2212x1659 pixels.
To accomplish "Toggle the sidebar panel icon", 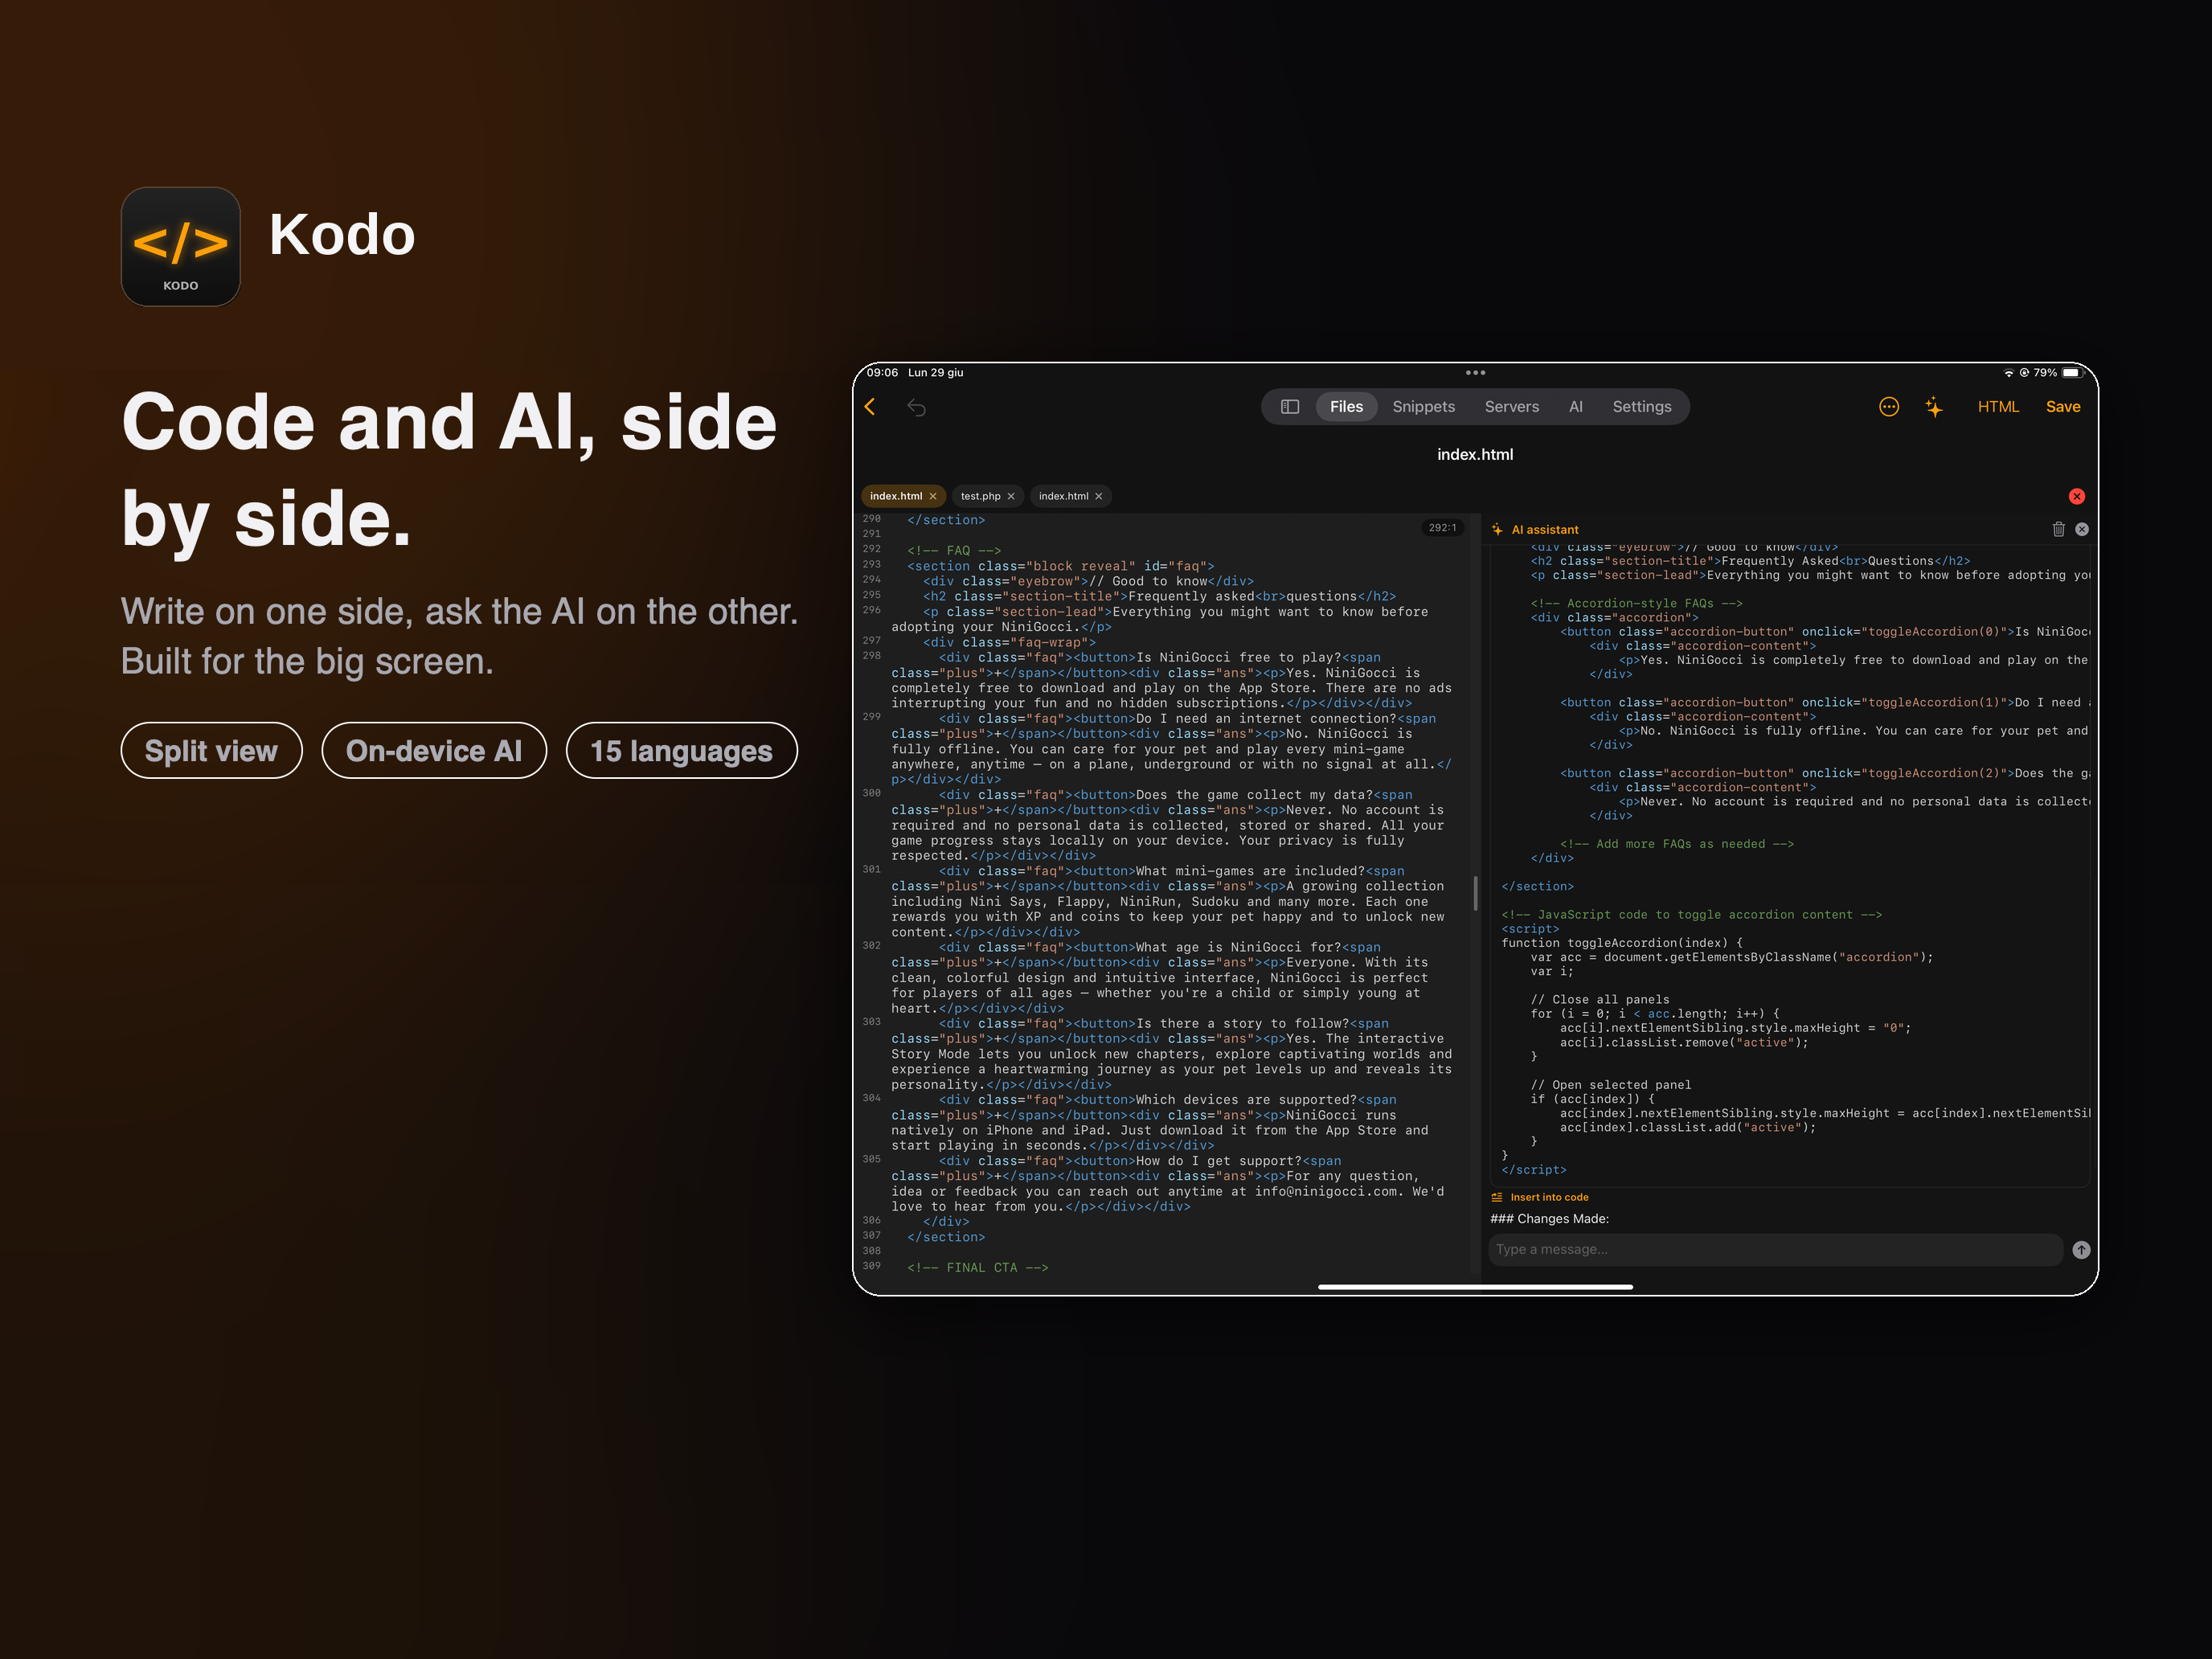I will pos(1290,407).
